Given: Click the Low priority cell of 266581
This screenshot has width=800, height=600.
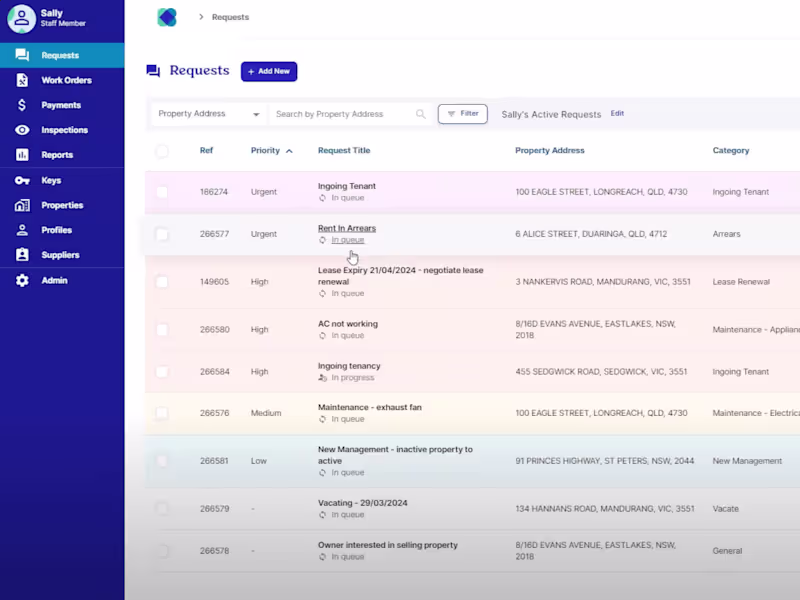Looking at the screenshot, I should click(x=258, y=461).
